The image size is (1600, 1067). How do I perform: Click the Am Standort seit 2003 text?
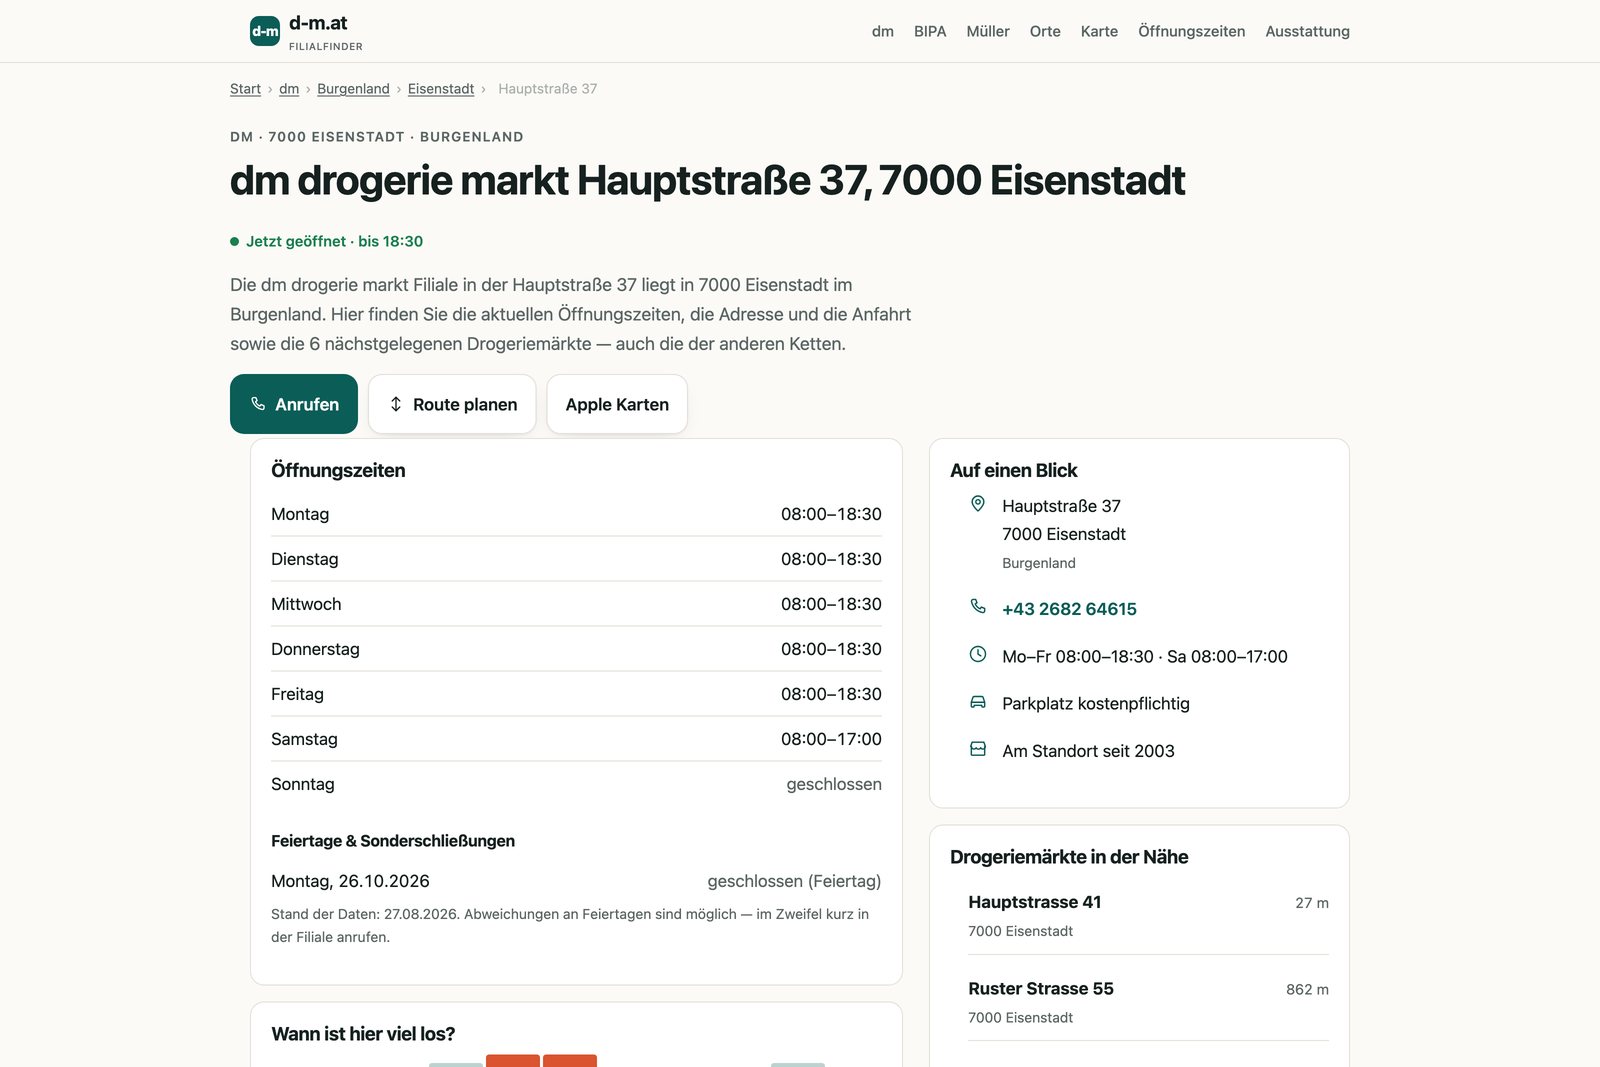click(x=1088, y=751)
